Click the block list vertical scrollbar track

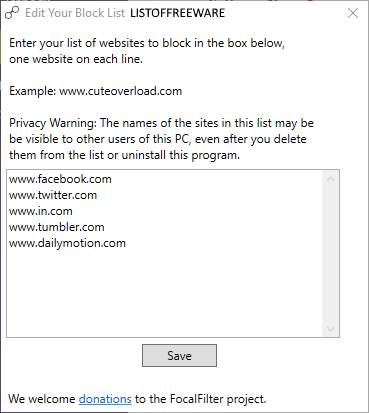coord(330,254)
